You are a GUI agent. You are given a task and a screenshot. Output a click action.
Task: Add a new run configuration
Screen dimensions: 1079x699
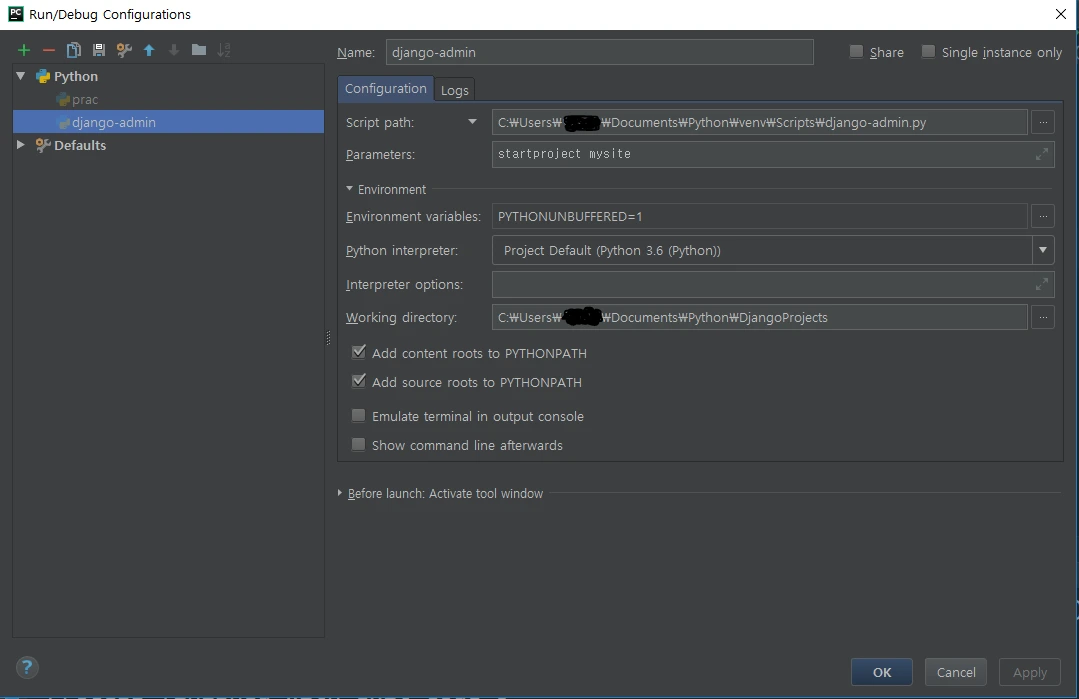(24, 50)
